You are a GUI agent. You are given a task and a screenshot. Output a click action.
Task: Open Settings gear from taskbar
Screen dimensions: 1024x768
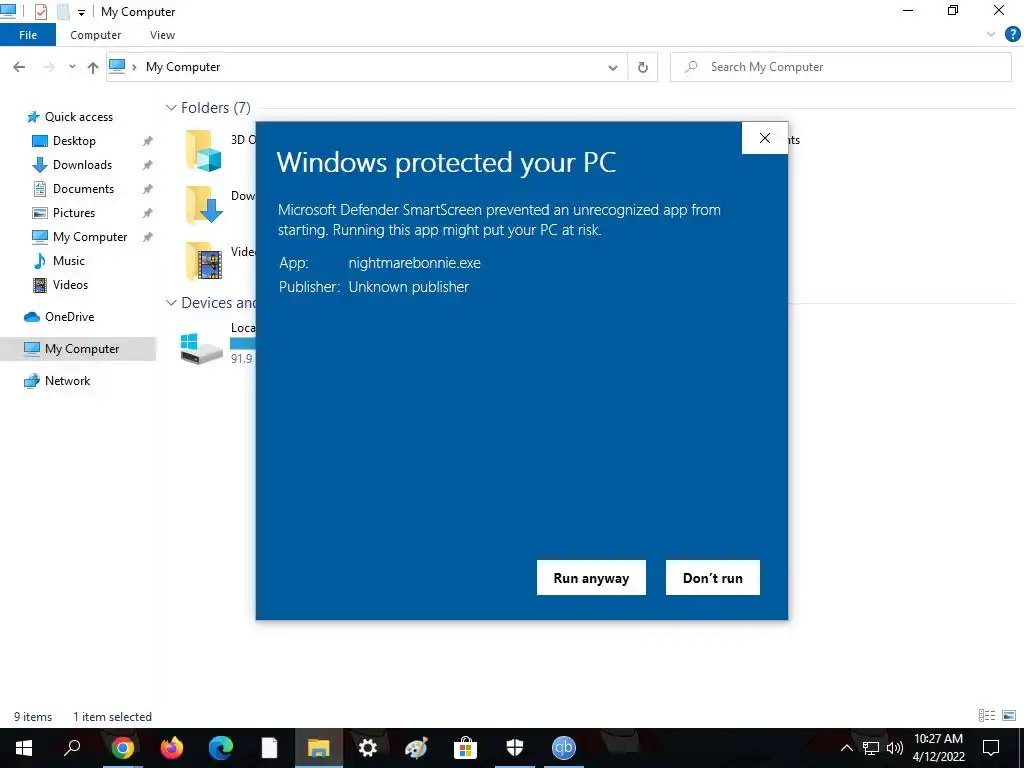368,748
